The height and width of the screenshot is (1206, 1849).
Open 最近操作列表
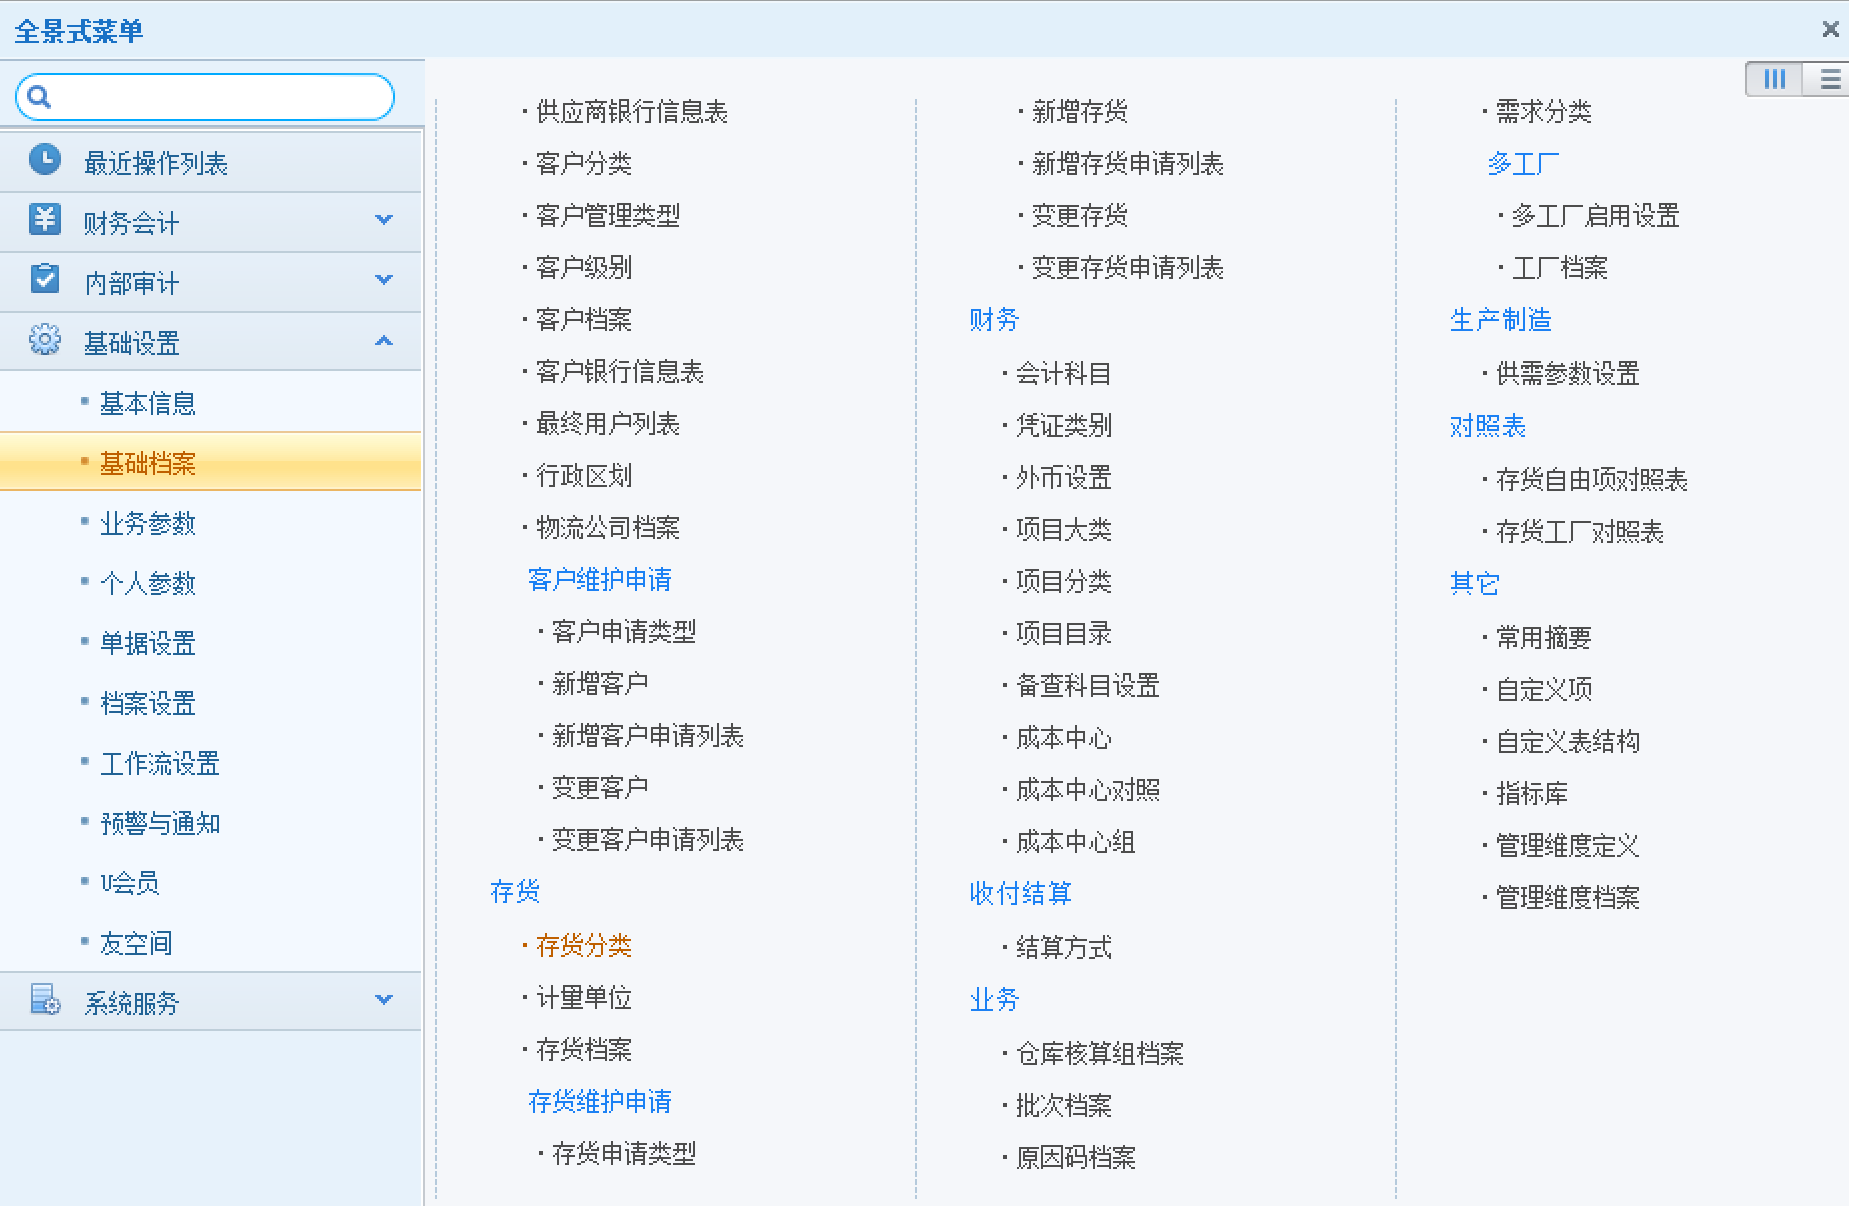tap(156, 163)
